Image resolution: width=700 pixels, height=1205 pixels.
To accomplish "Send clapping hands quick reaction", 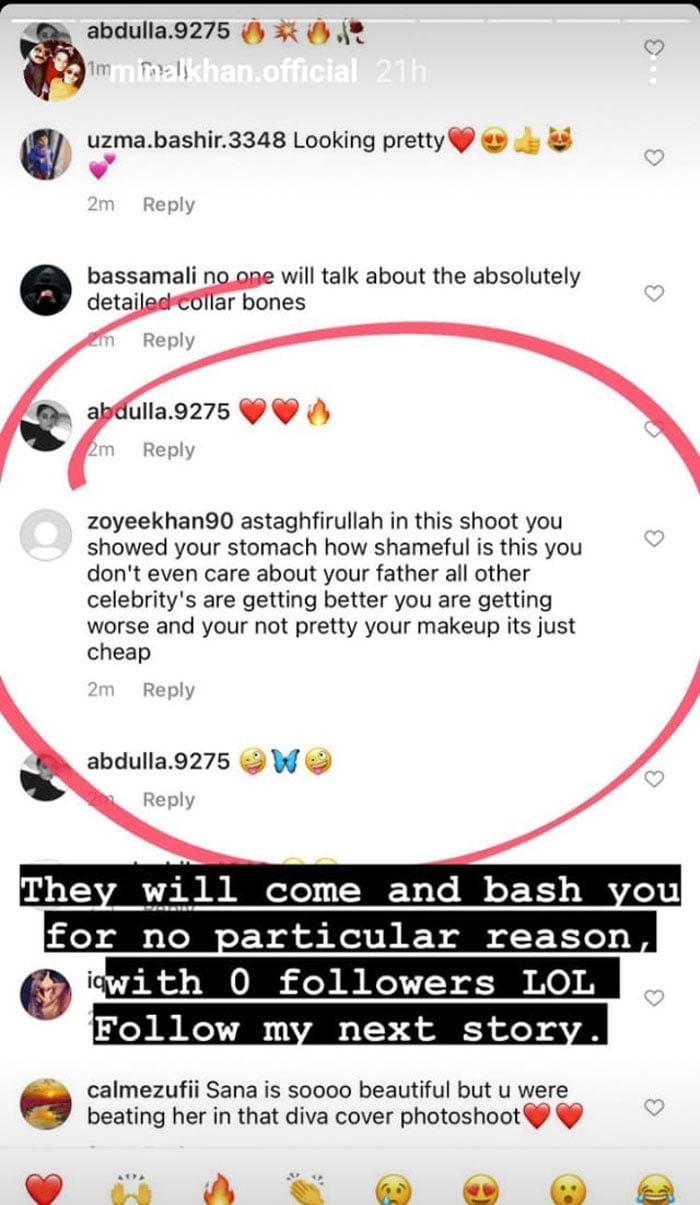I will click(x=306, y=1188).
